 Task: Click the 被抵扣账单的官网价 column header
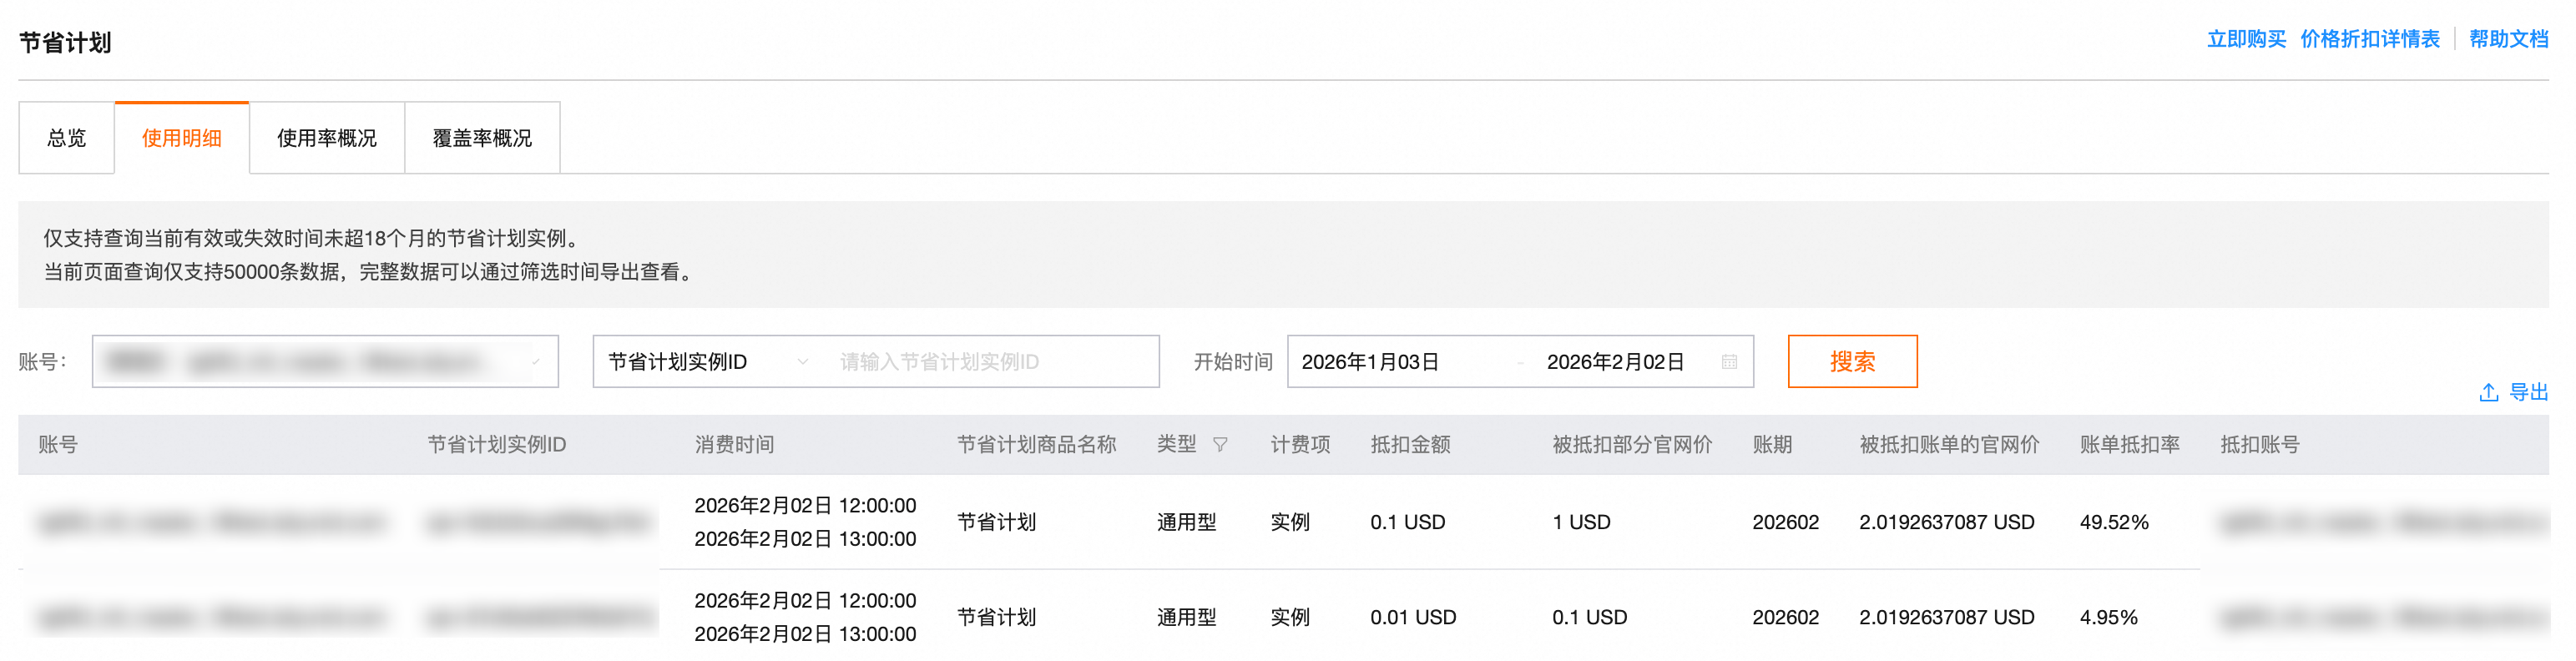coord(1949,445)
